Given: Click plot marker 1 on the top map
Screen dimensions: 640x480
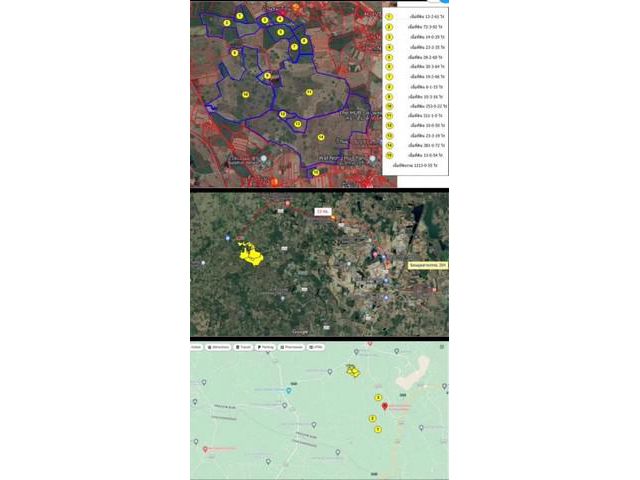Looking at the screenshot, I should click(x=240, y=16).
